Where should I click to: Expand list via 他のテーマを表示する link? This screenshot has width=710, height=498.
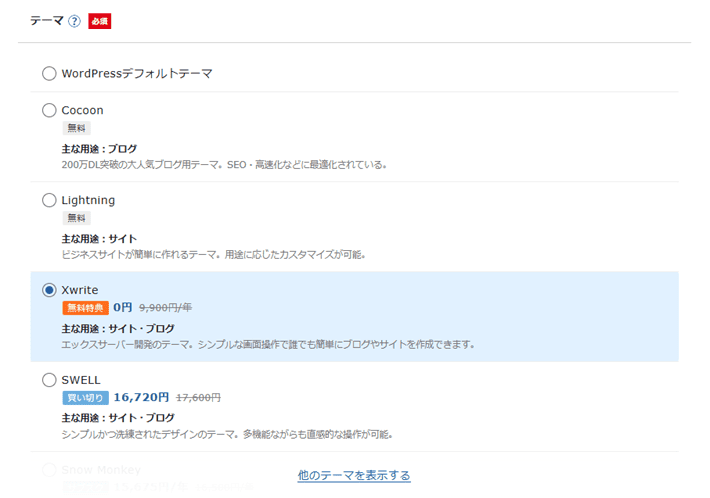tap(354, 475)
